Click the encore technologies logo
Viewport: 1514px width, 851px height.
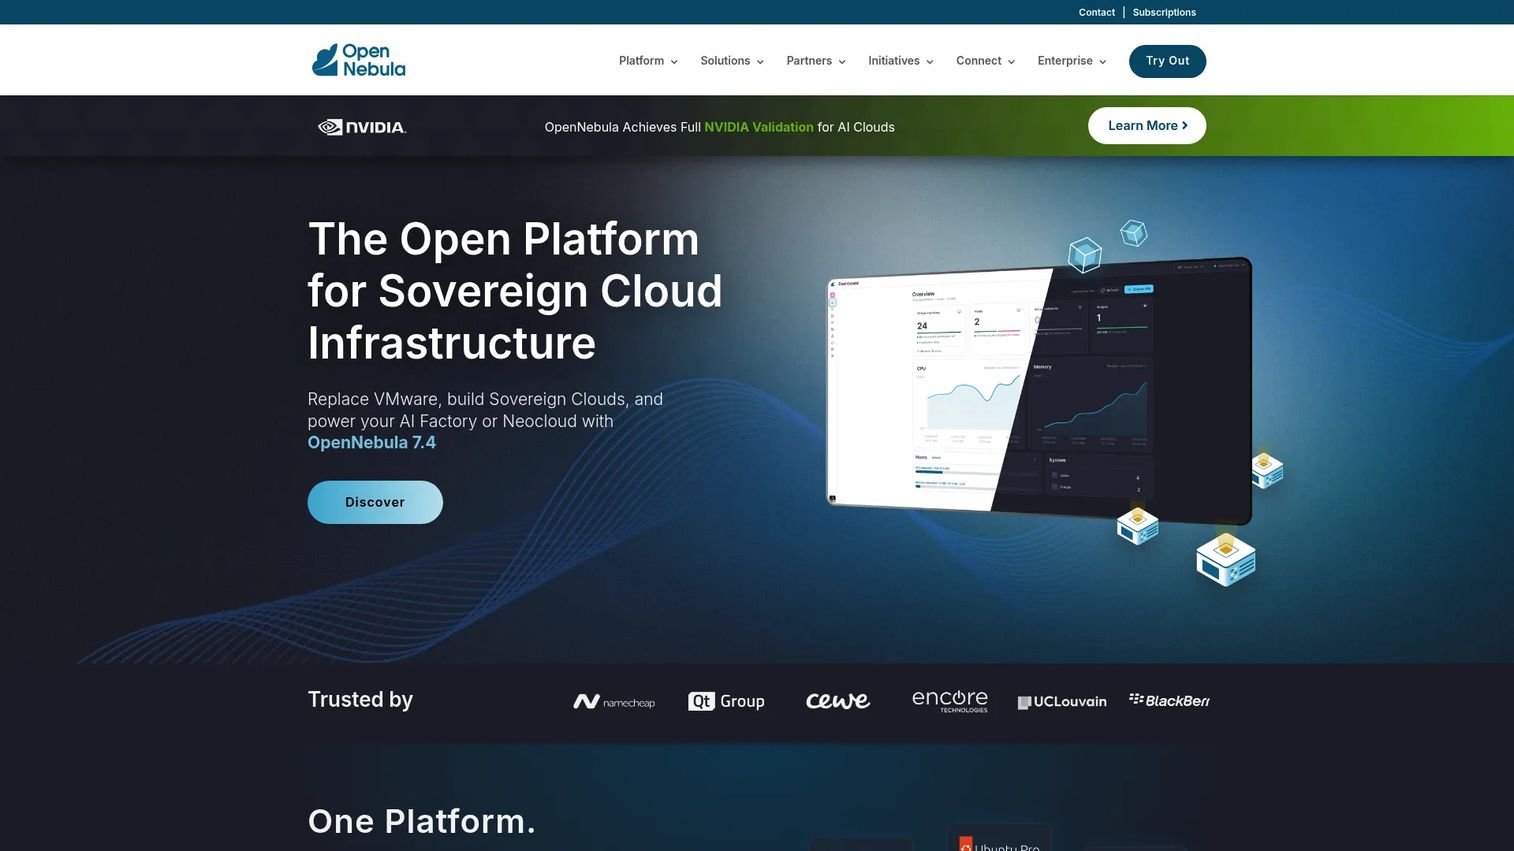pyautogui.click(x=950, y=701)
